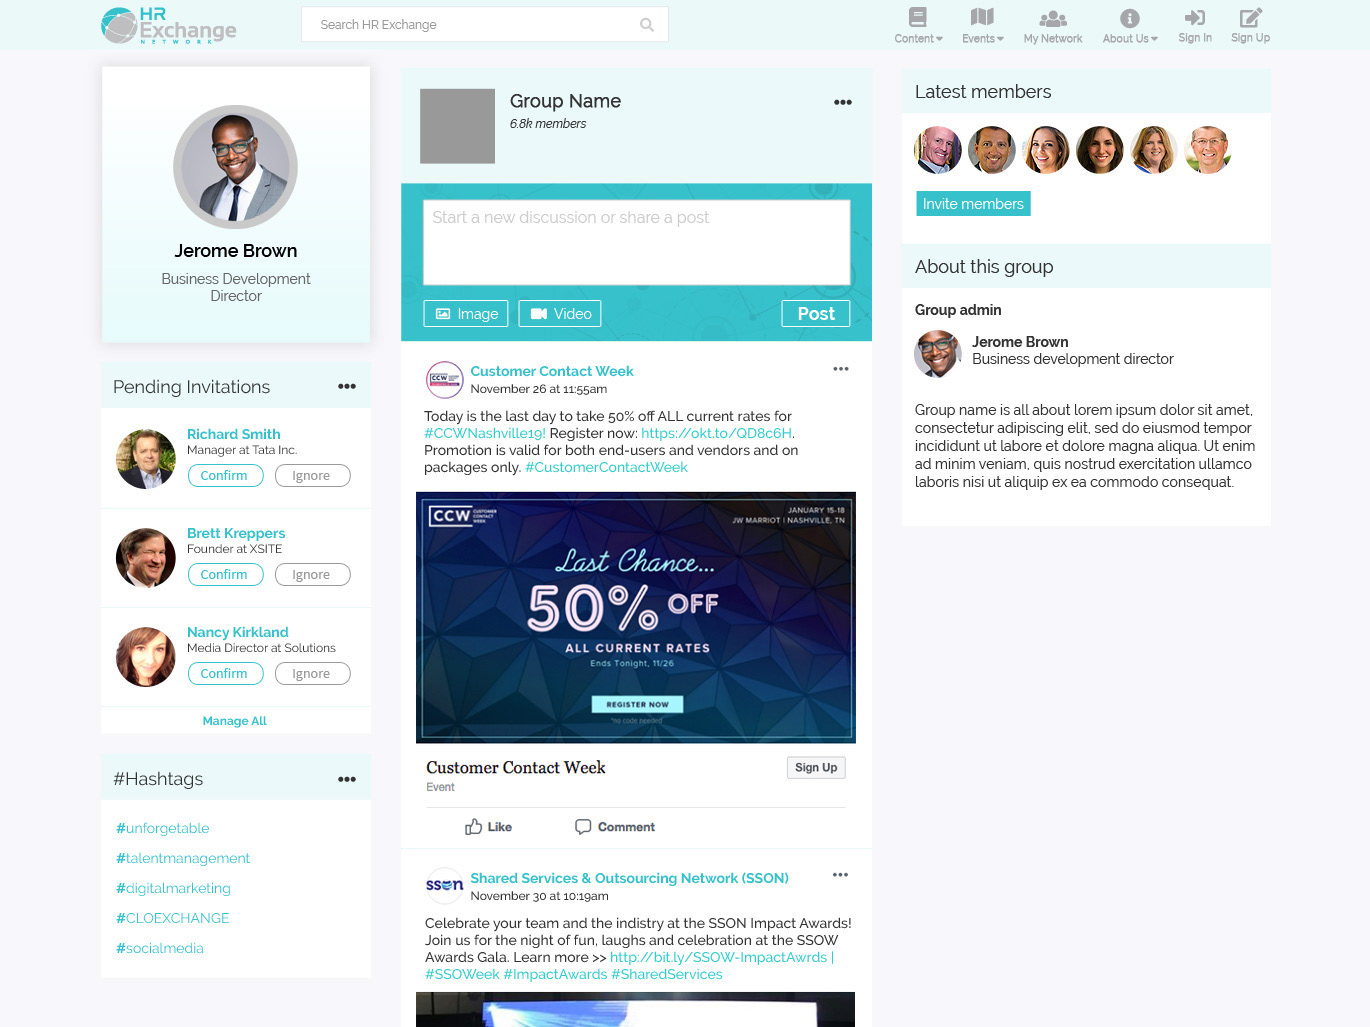Ignore Richard Smith's invitation
The image size is (1370, 1027).
click(312, 476)
